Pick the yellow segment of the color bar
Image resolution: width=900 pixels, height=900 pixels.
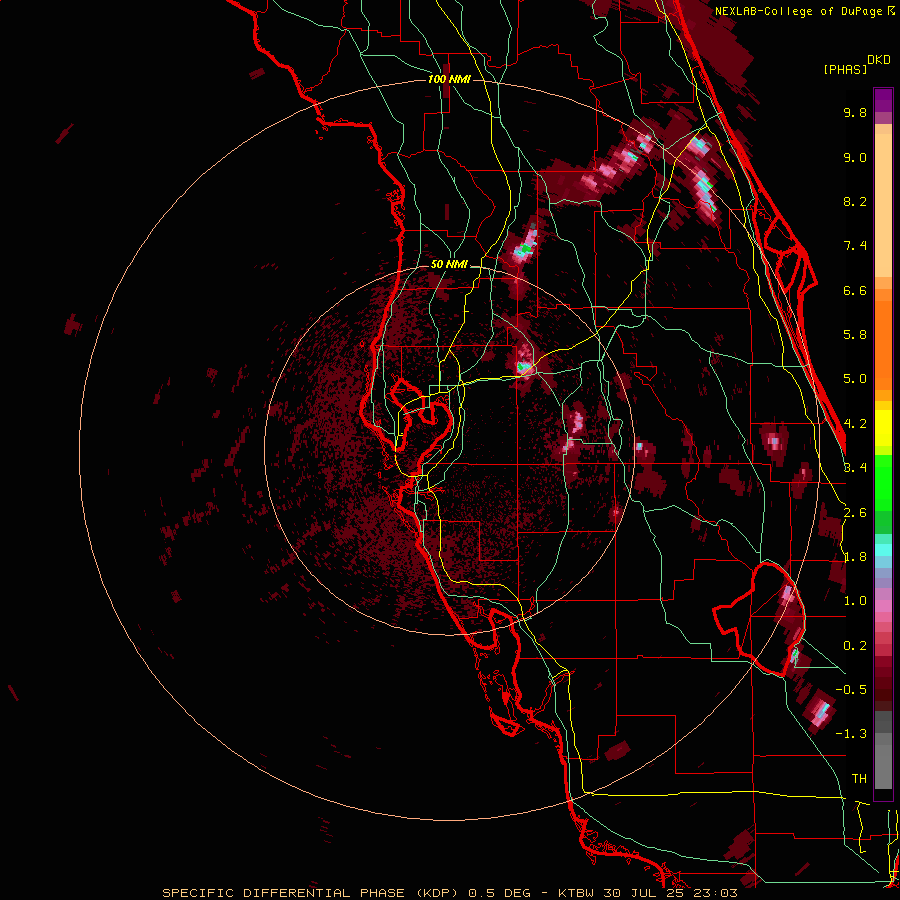coord(883,428)
